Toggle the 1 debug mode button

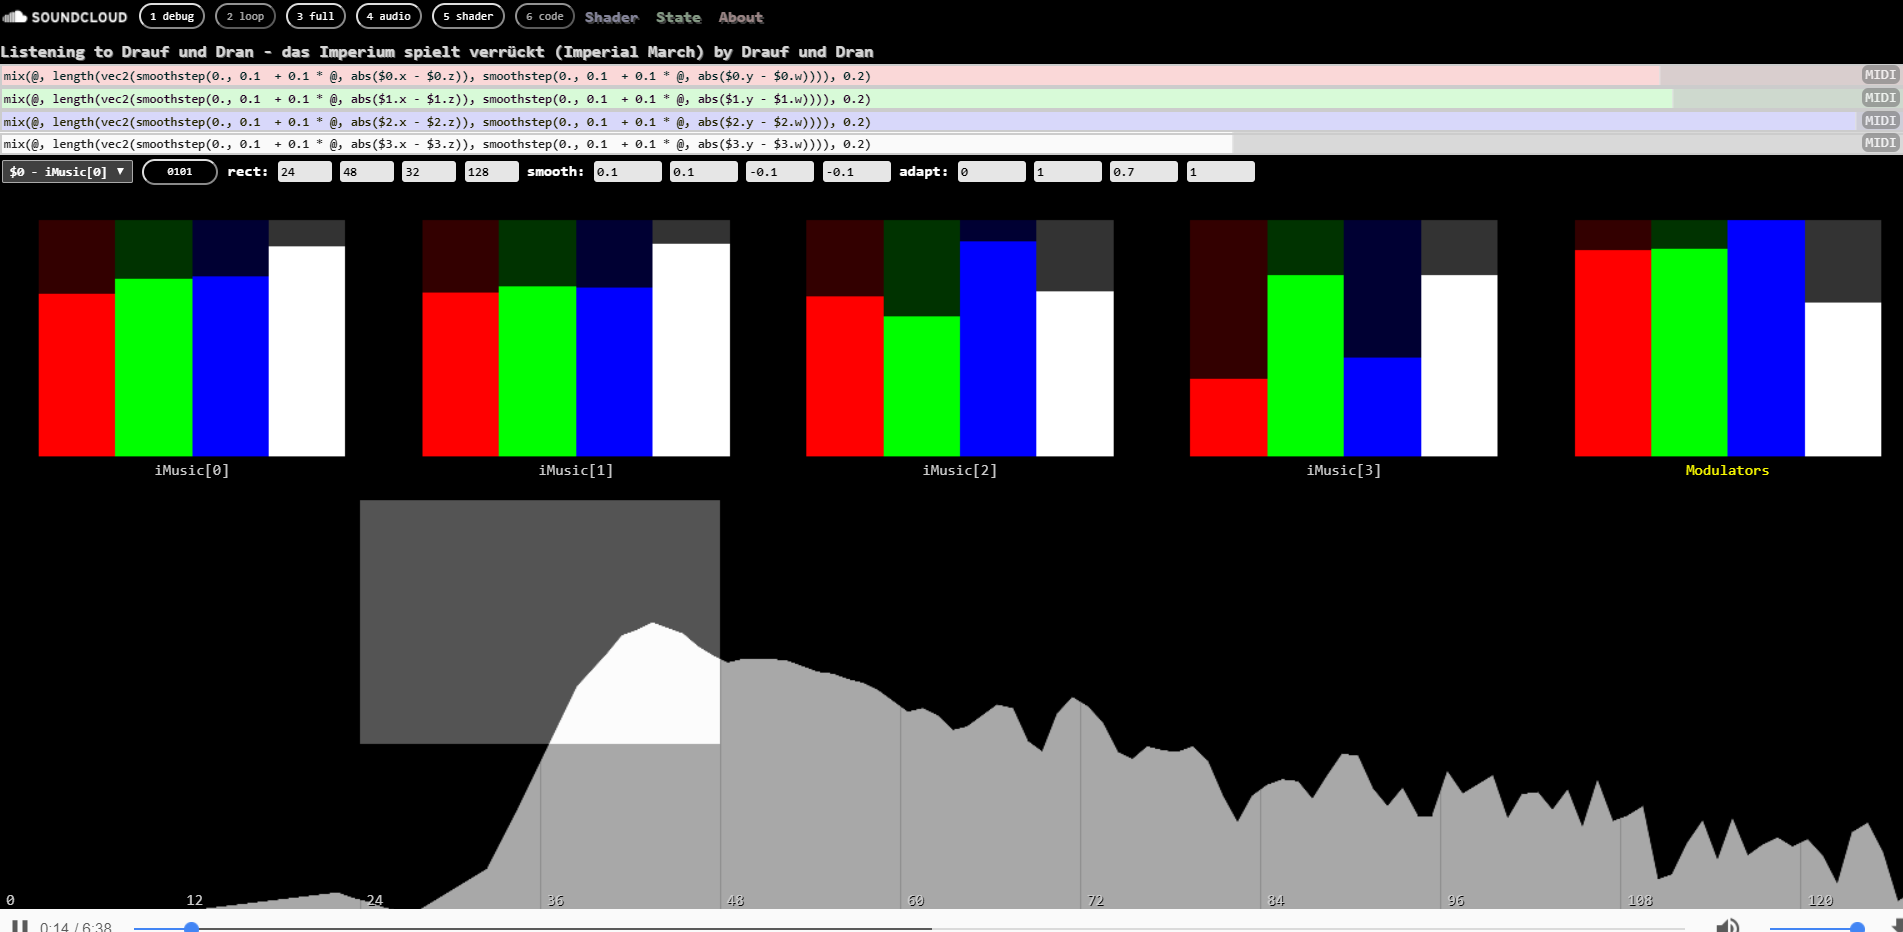pos(172,16)
